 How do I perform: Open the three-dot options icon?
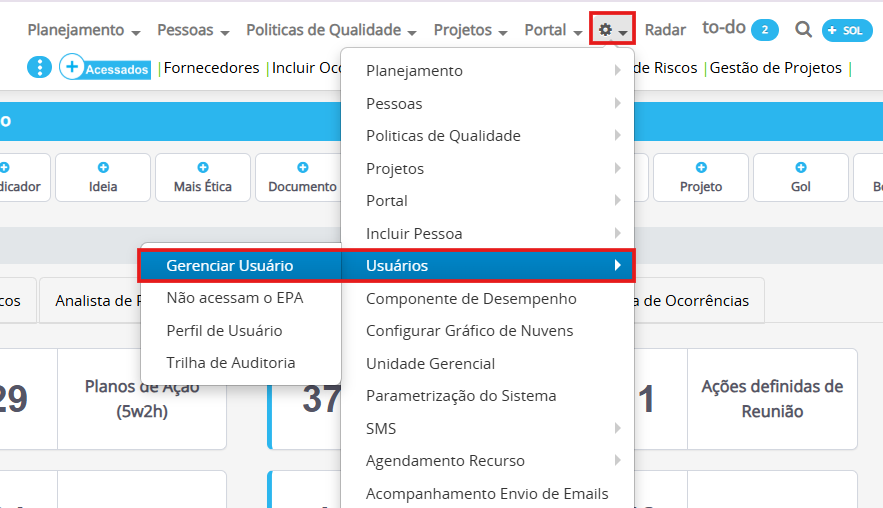click(x=39, y=68)
